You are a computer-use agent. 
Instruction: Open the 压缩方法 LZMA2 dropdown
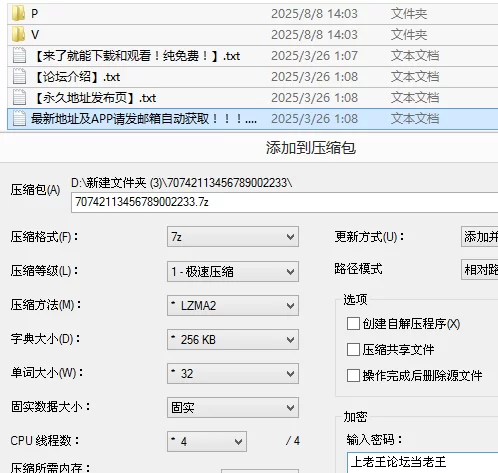[x=233, y=305]
